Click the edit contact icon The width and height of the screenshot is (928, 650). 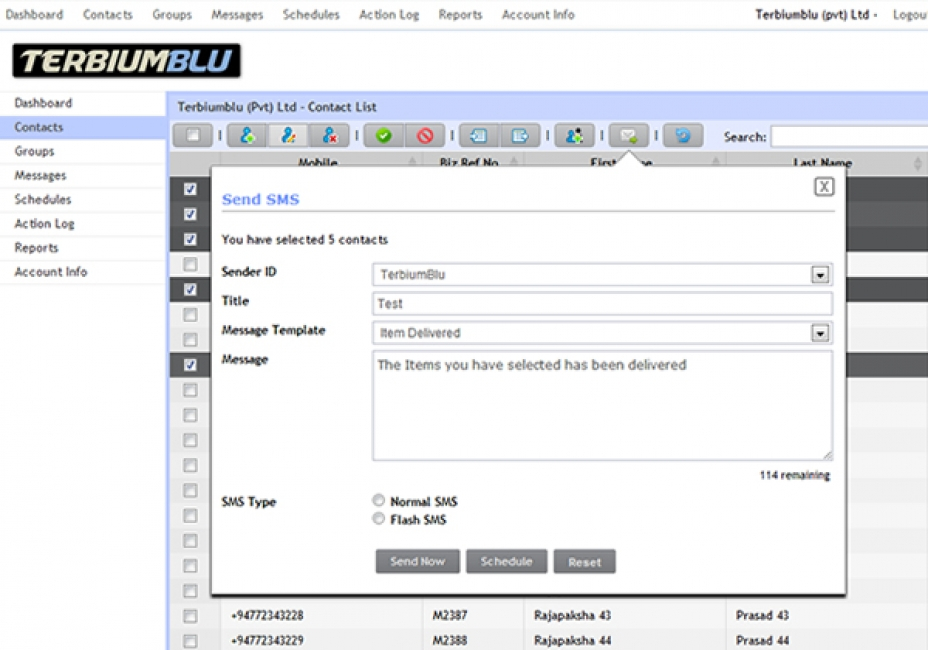[288, 136]
